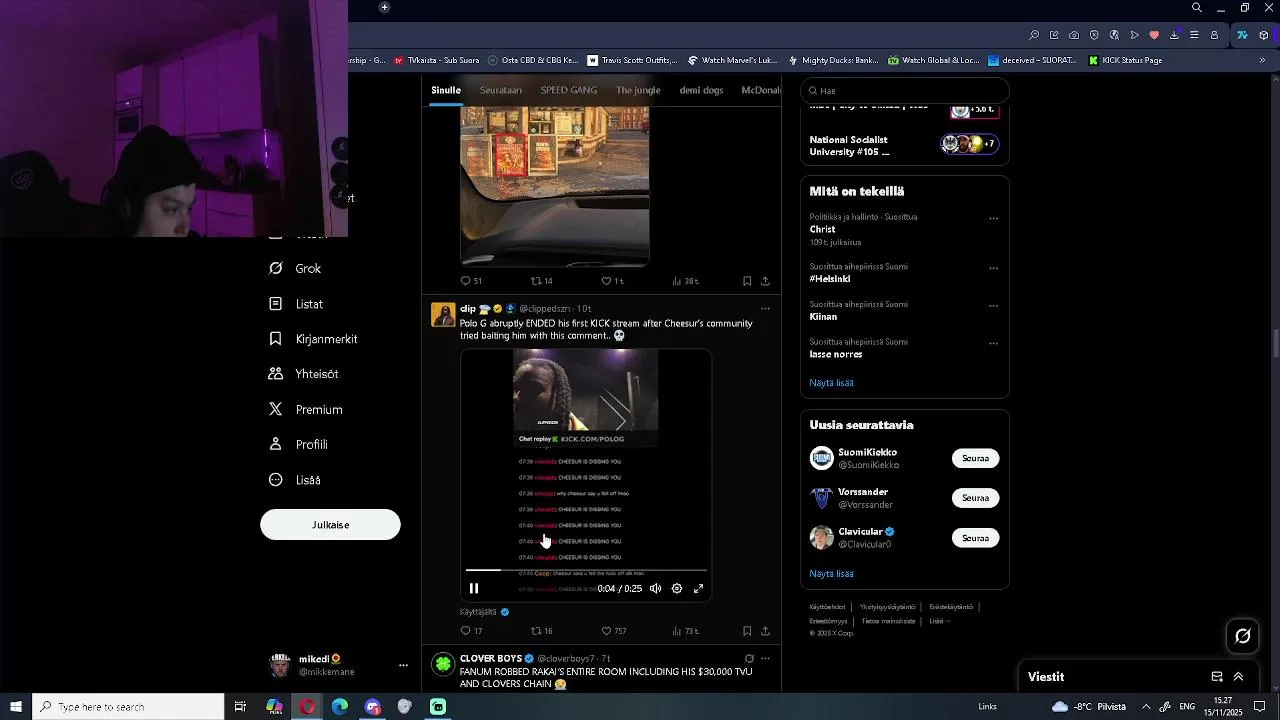Follow Vorssander
This screenshot has width=1280, height=720.
(975, 498)
